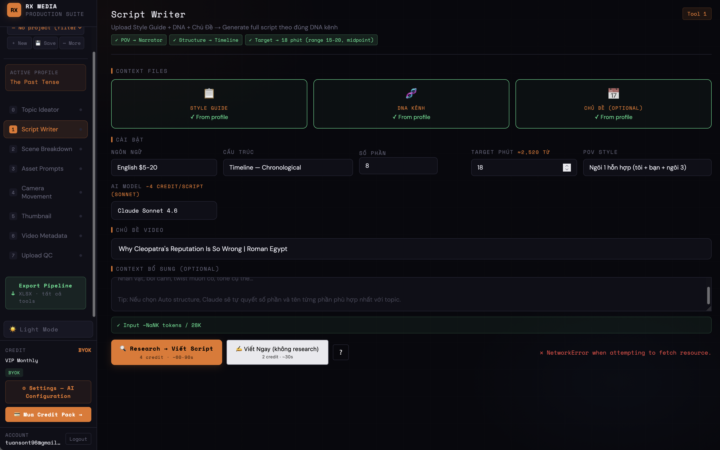Click the step 0 badge beside Topic Ideator
This screenshot has height=450, width=720.
point(13,110)
